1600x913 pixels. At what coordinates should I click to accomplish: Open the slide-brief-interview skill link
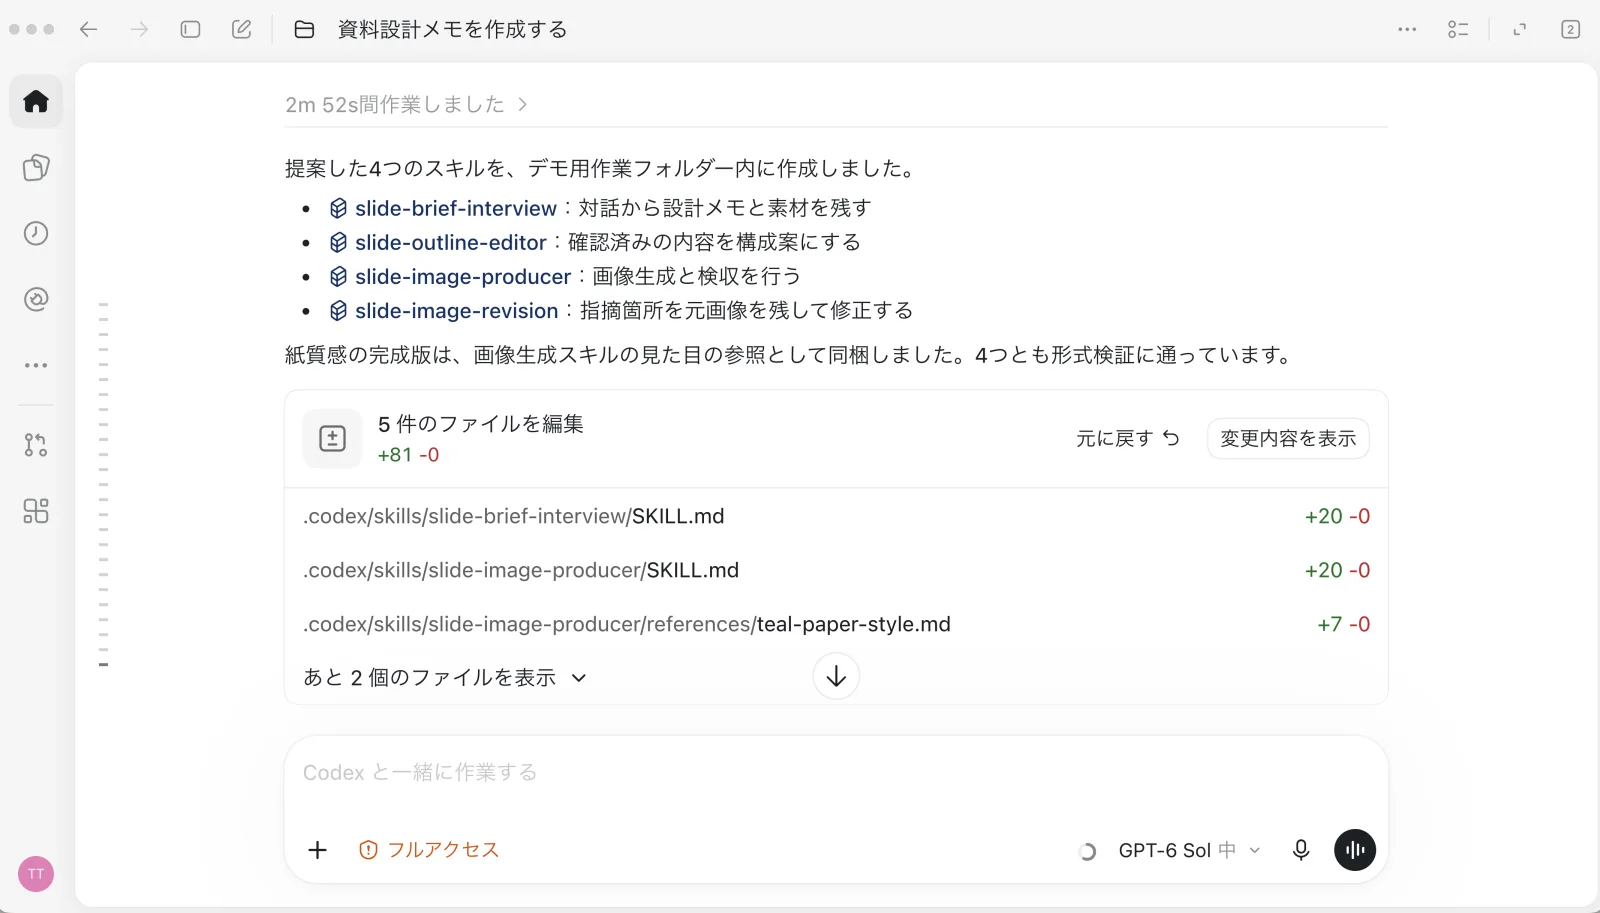(x=456, y=208)
